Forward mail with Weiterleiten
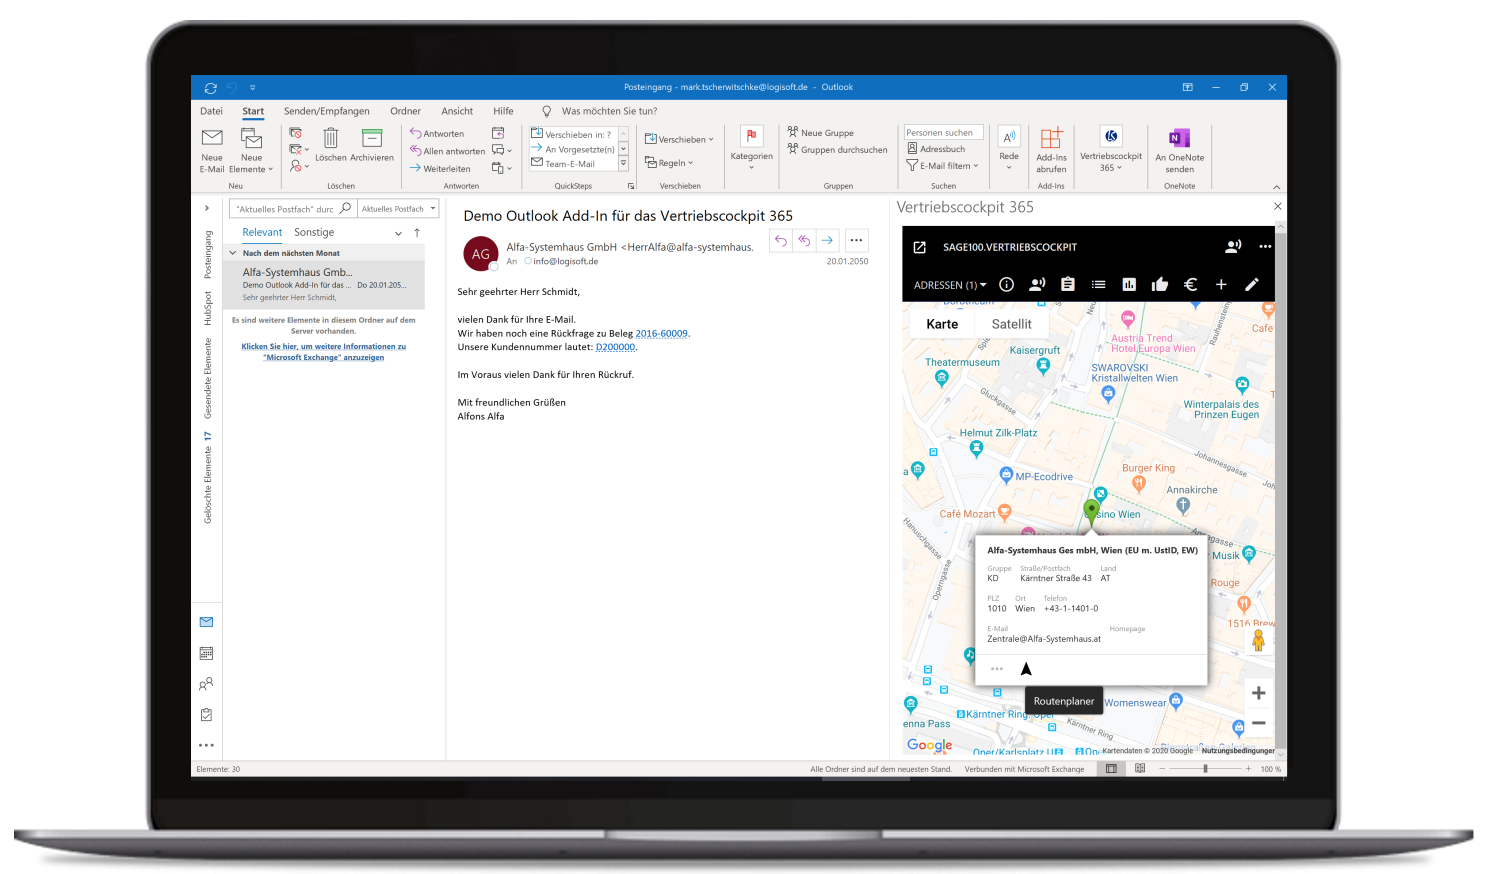Image resolution: width=1500 pixels, height=874 pixels. (x=440, y=168)
